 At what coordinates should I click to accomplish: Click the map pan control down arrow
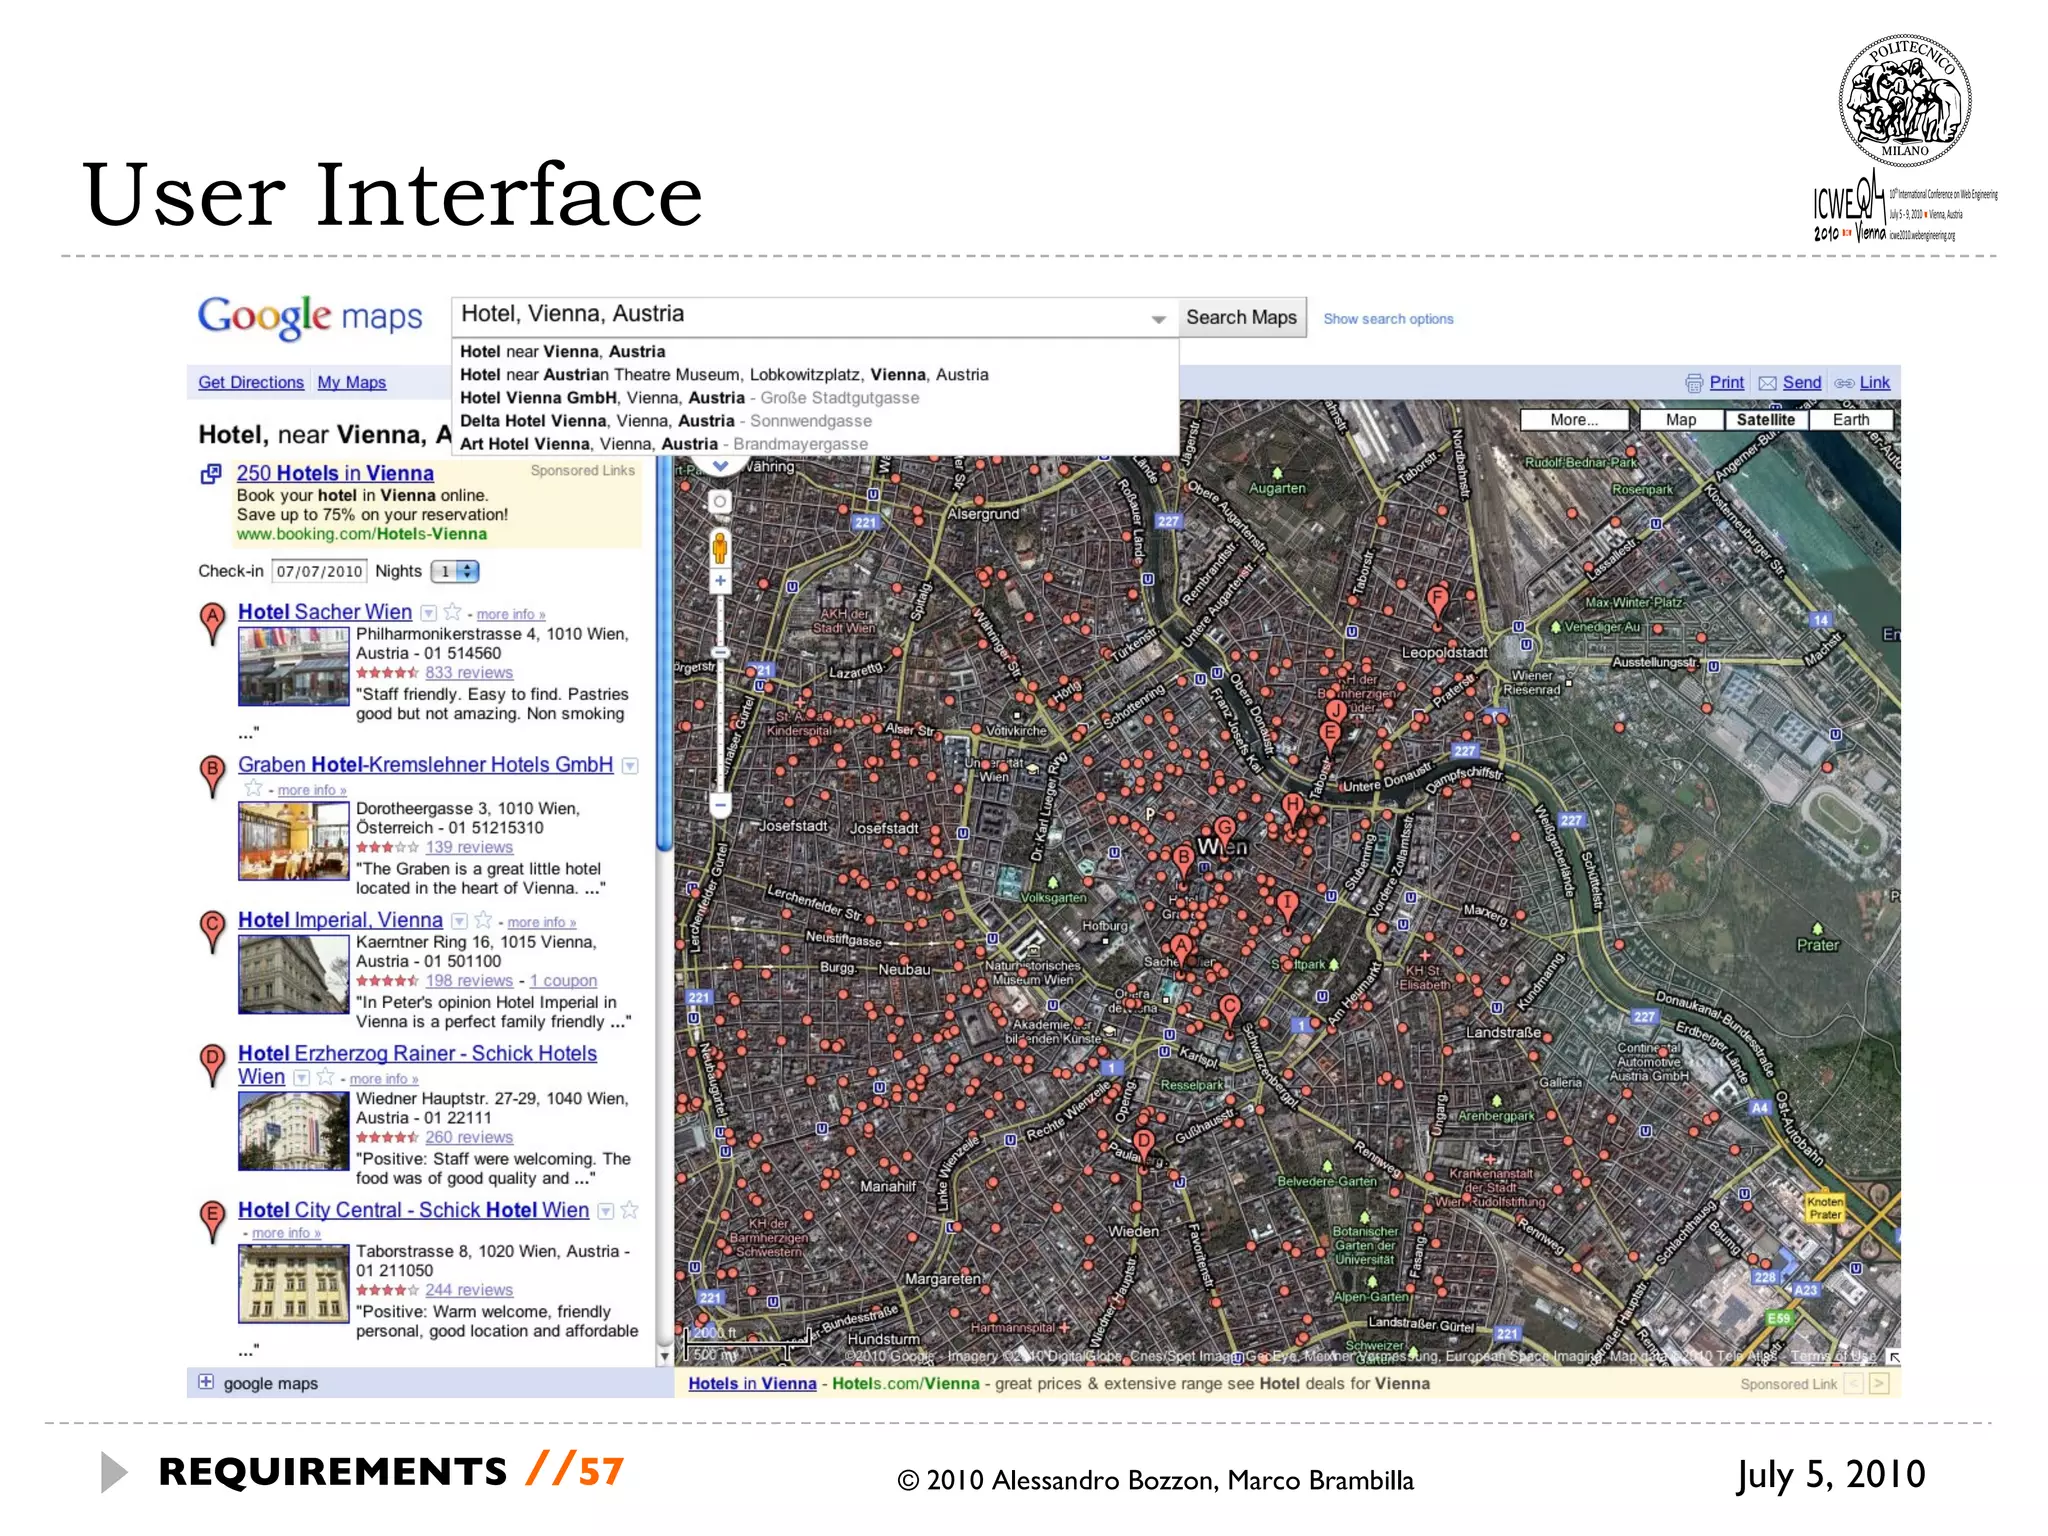point(720,466)
